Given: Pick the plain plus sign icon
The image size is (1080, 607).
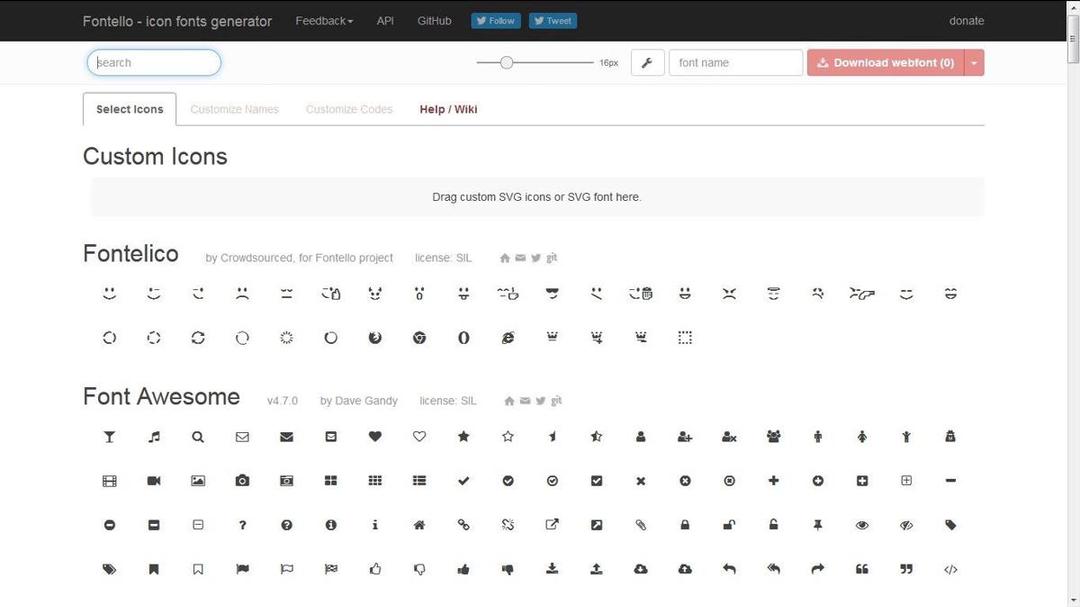Looking at the screenshot, I should tap(773, 481).
